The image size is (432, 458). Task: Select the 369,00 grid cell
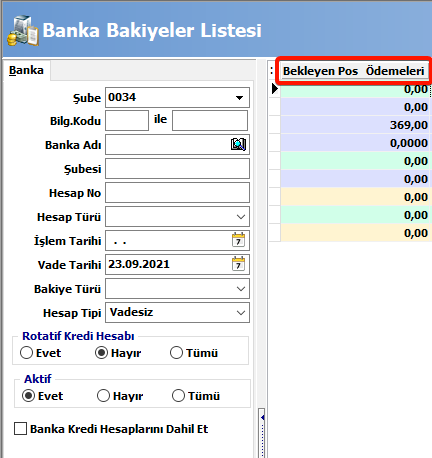point(355,125)
